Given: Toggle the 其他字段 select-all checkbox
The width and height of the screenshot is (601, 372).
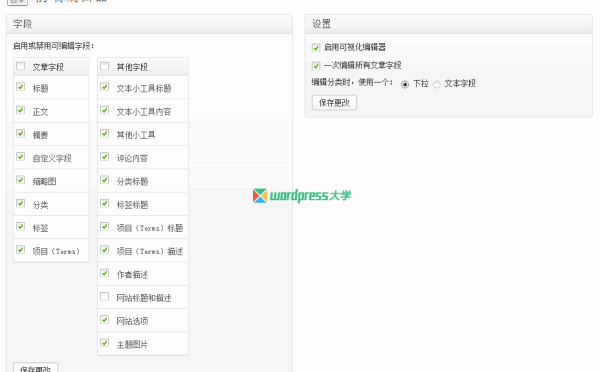Looking at the screenshot, I should pos(105,66).
